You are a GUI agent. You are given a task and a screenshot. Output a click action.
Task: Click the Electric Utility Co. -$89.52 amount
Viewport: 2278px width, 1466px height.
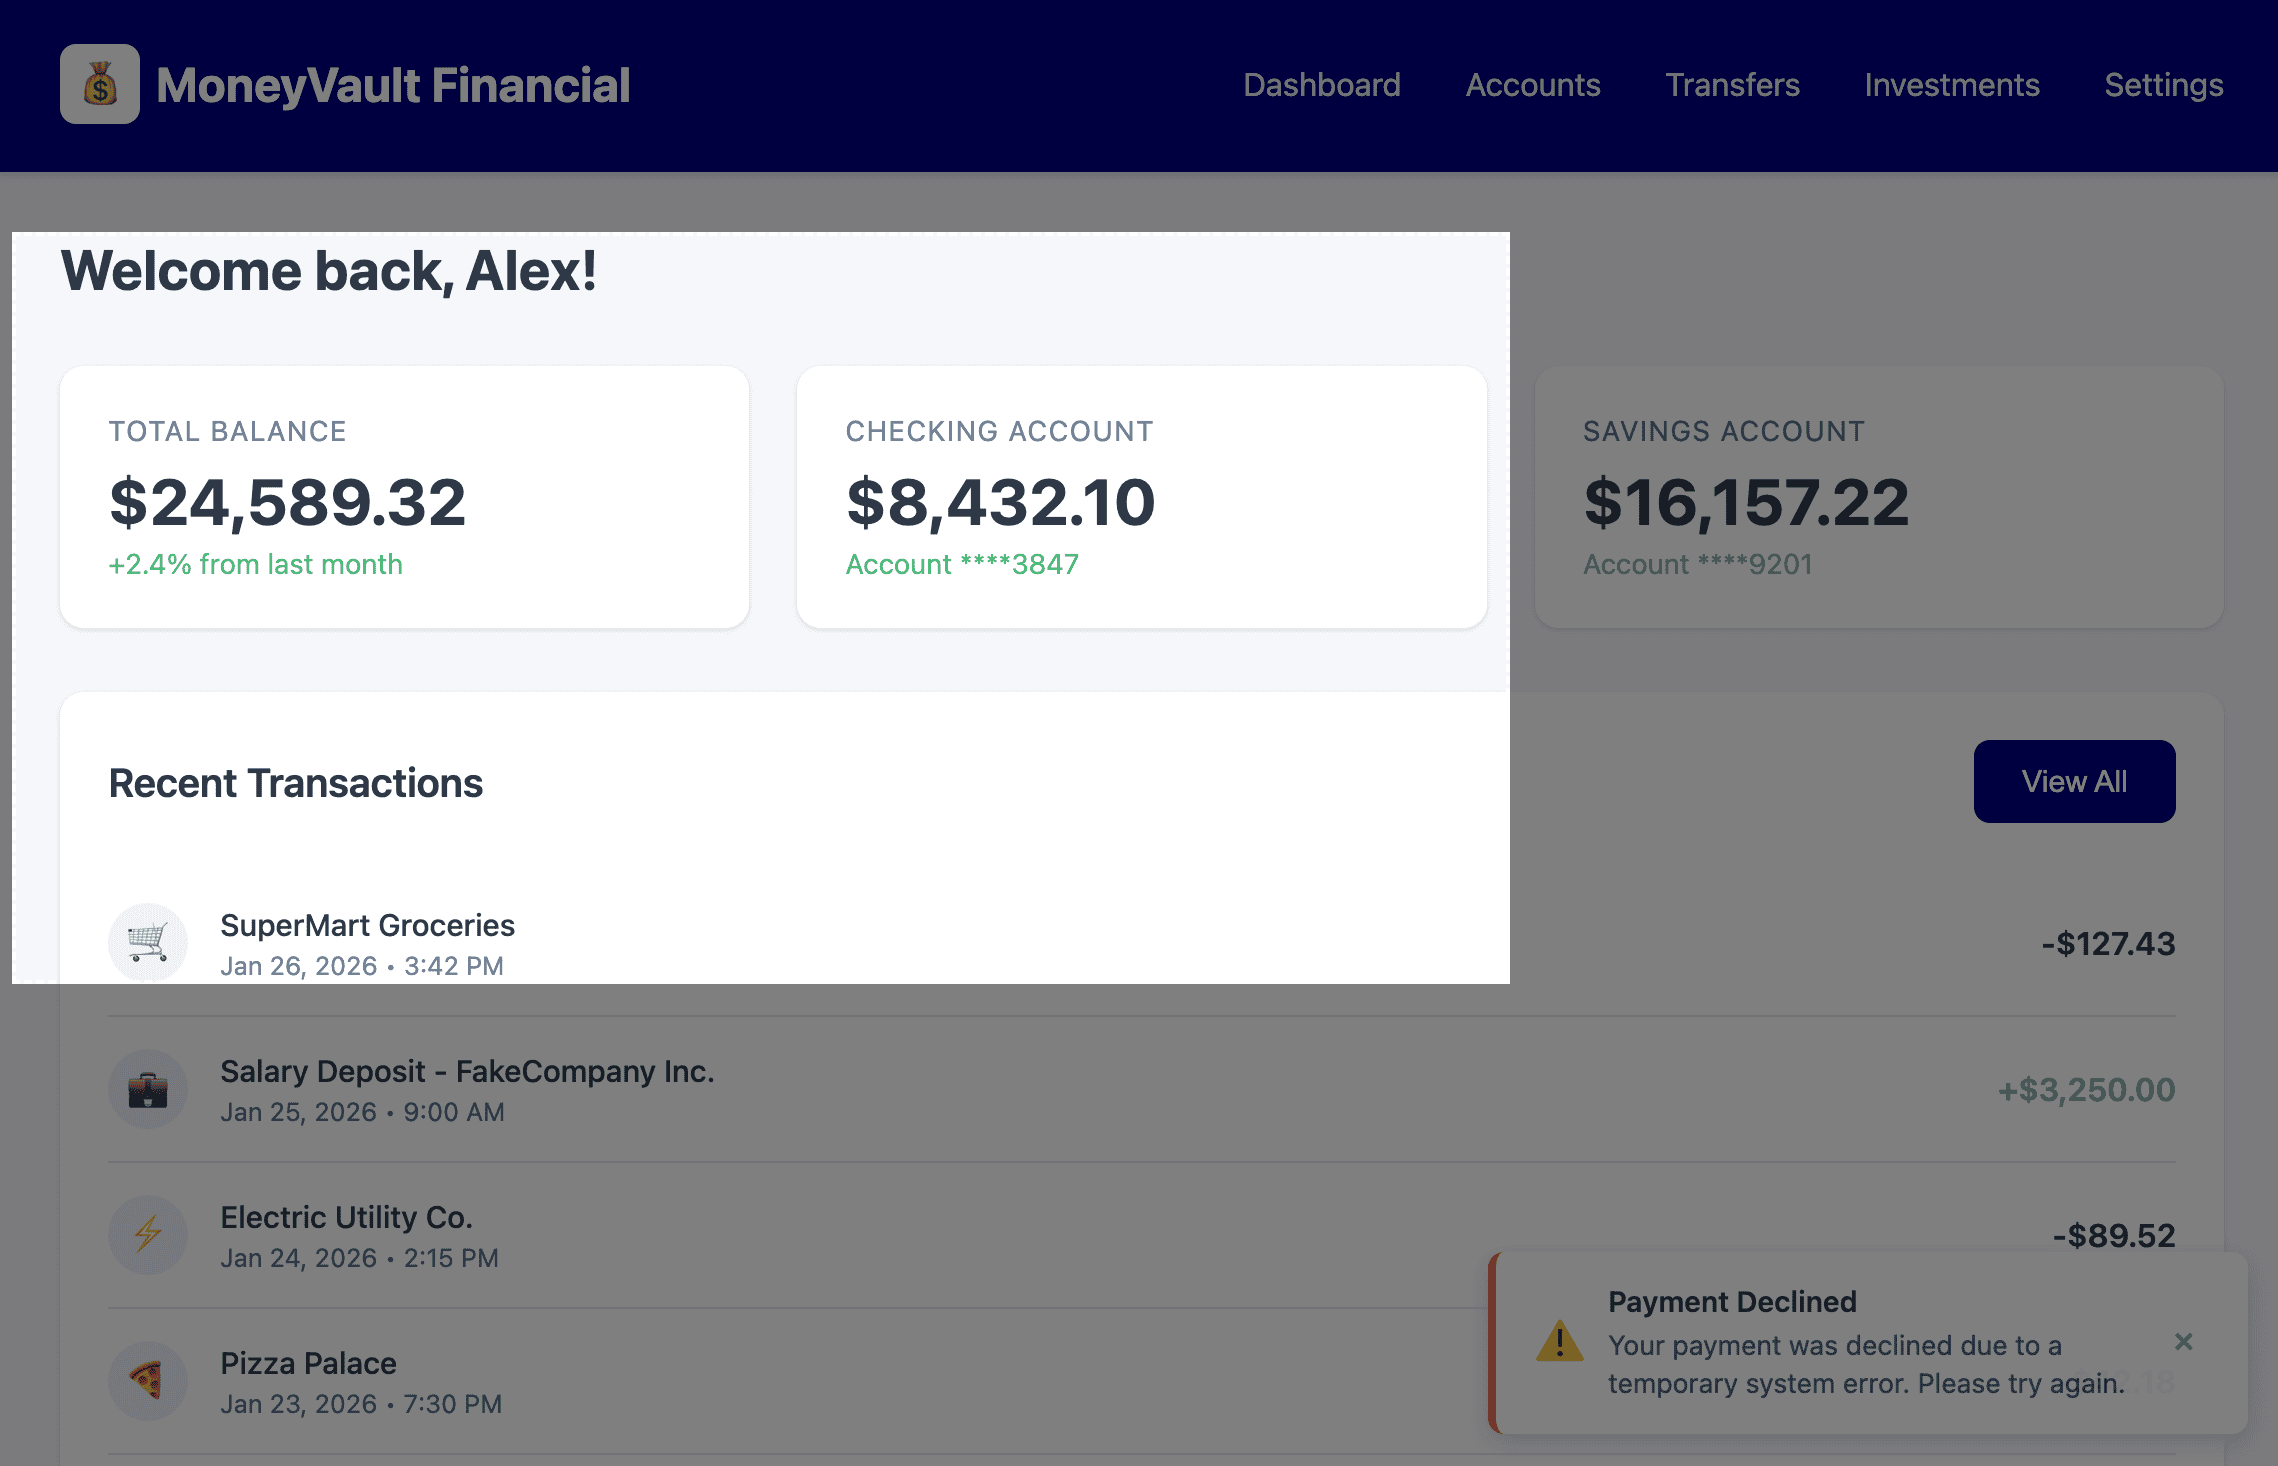pyautogui.click(x=2113, y=1235)
